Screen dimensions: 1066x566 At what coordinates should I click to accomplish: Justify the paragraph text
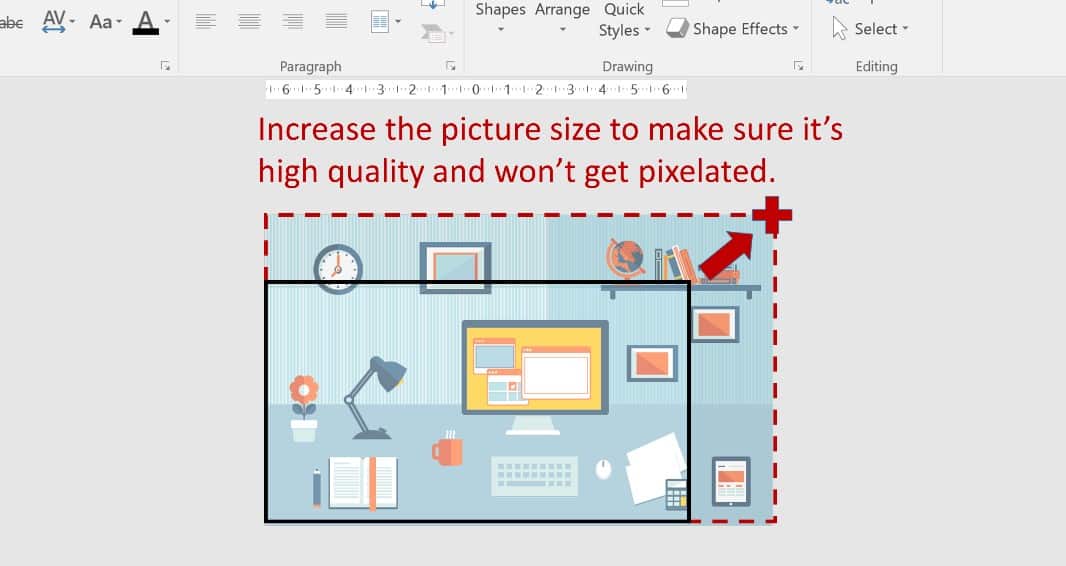(x=337, y=21)
